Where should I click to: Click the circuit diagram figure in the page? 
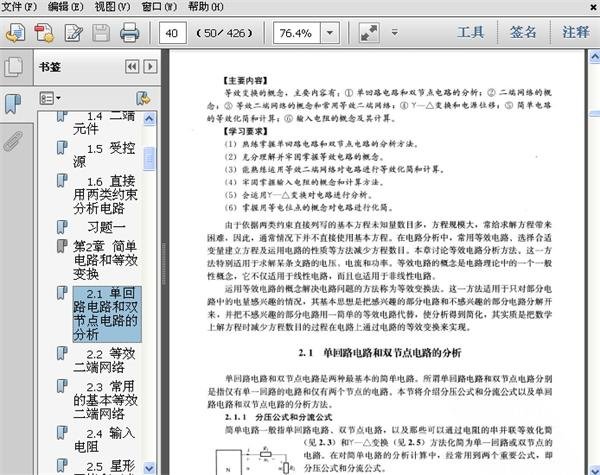pos(254,460)
